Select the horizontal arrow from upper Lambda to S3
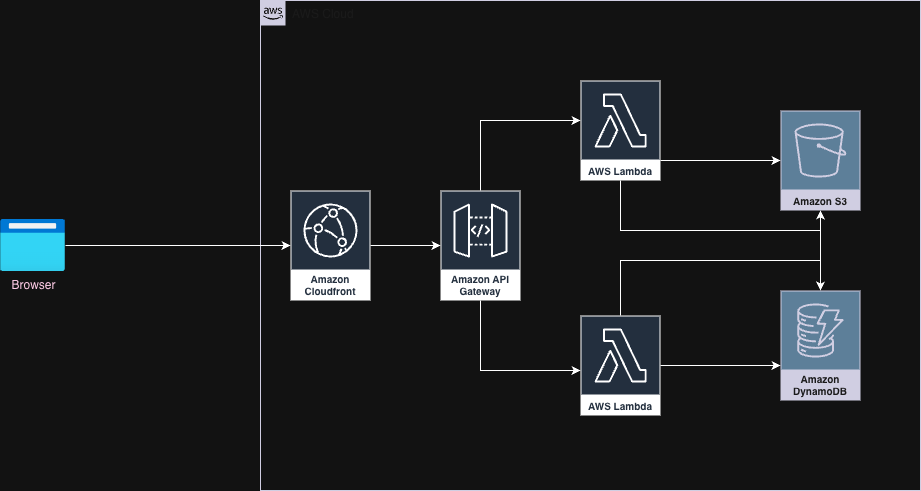The height and width of the screenshot is (491, 921). click(x=720, y=160)
